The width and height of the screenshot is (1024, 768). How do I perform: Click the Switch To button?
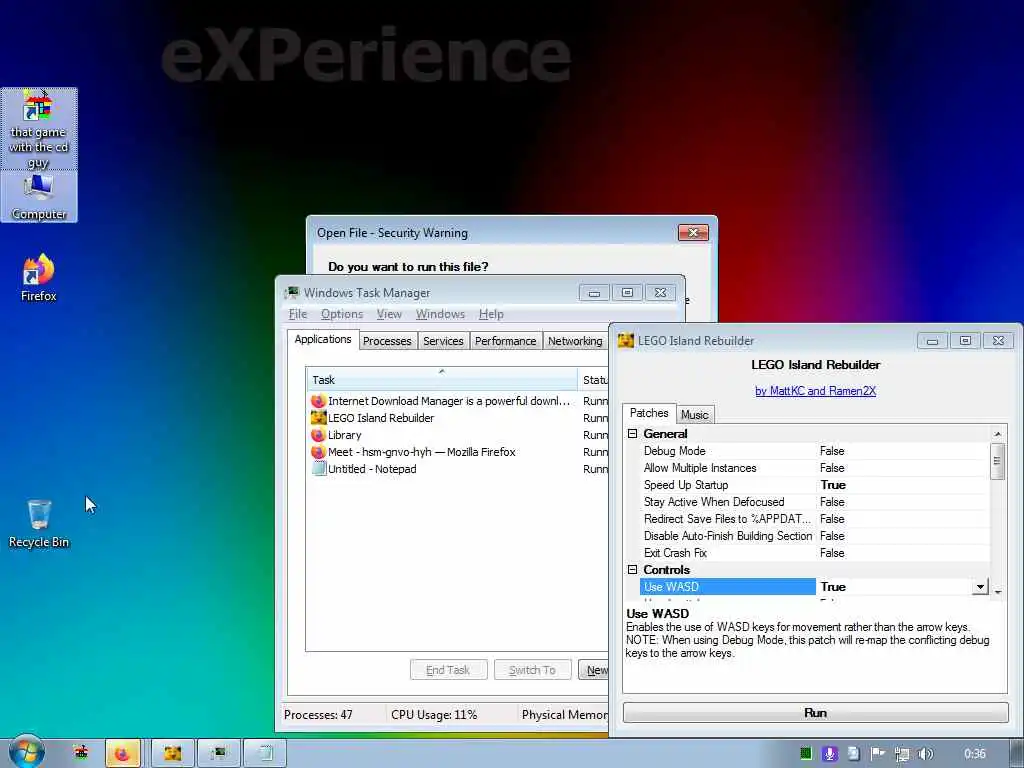pos(532,670)
